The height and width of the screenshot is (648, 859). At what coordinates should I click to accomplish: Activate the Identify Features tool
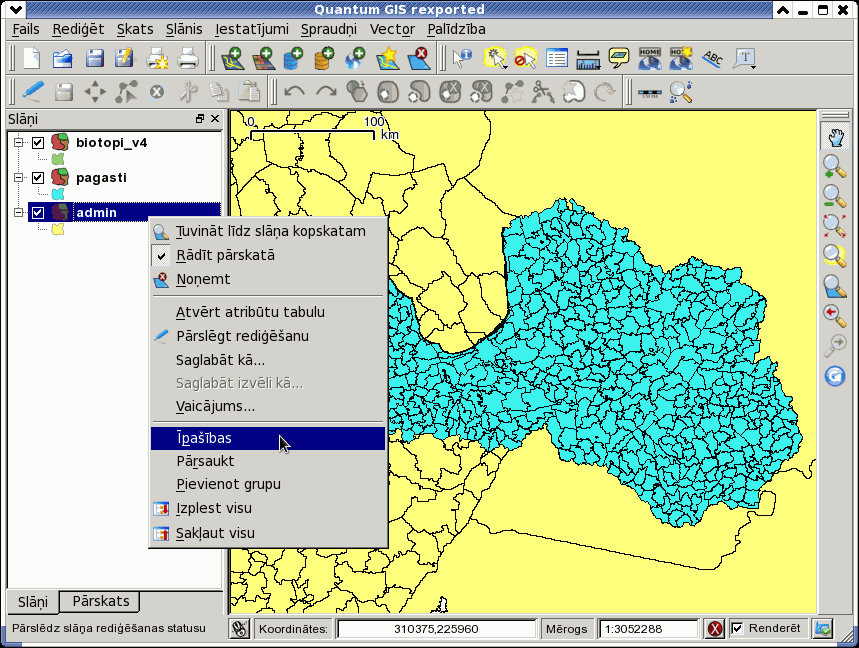pos(462,58)
